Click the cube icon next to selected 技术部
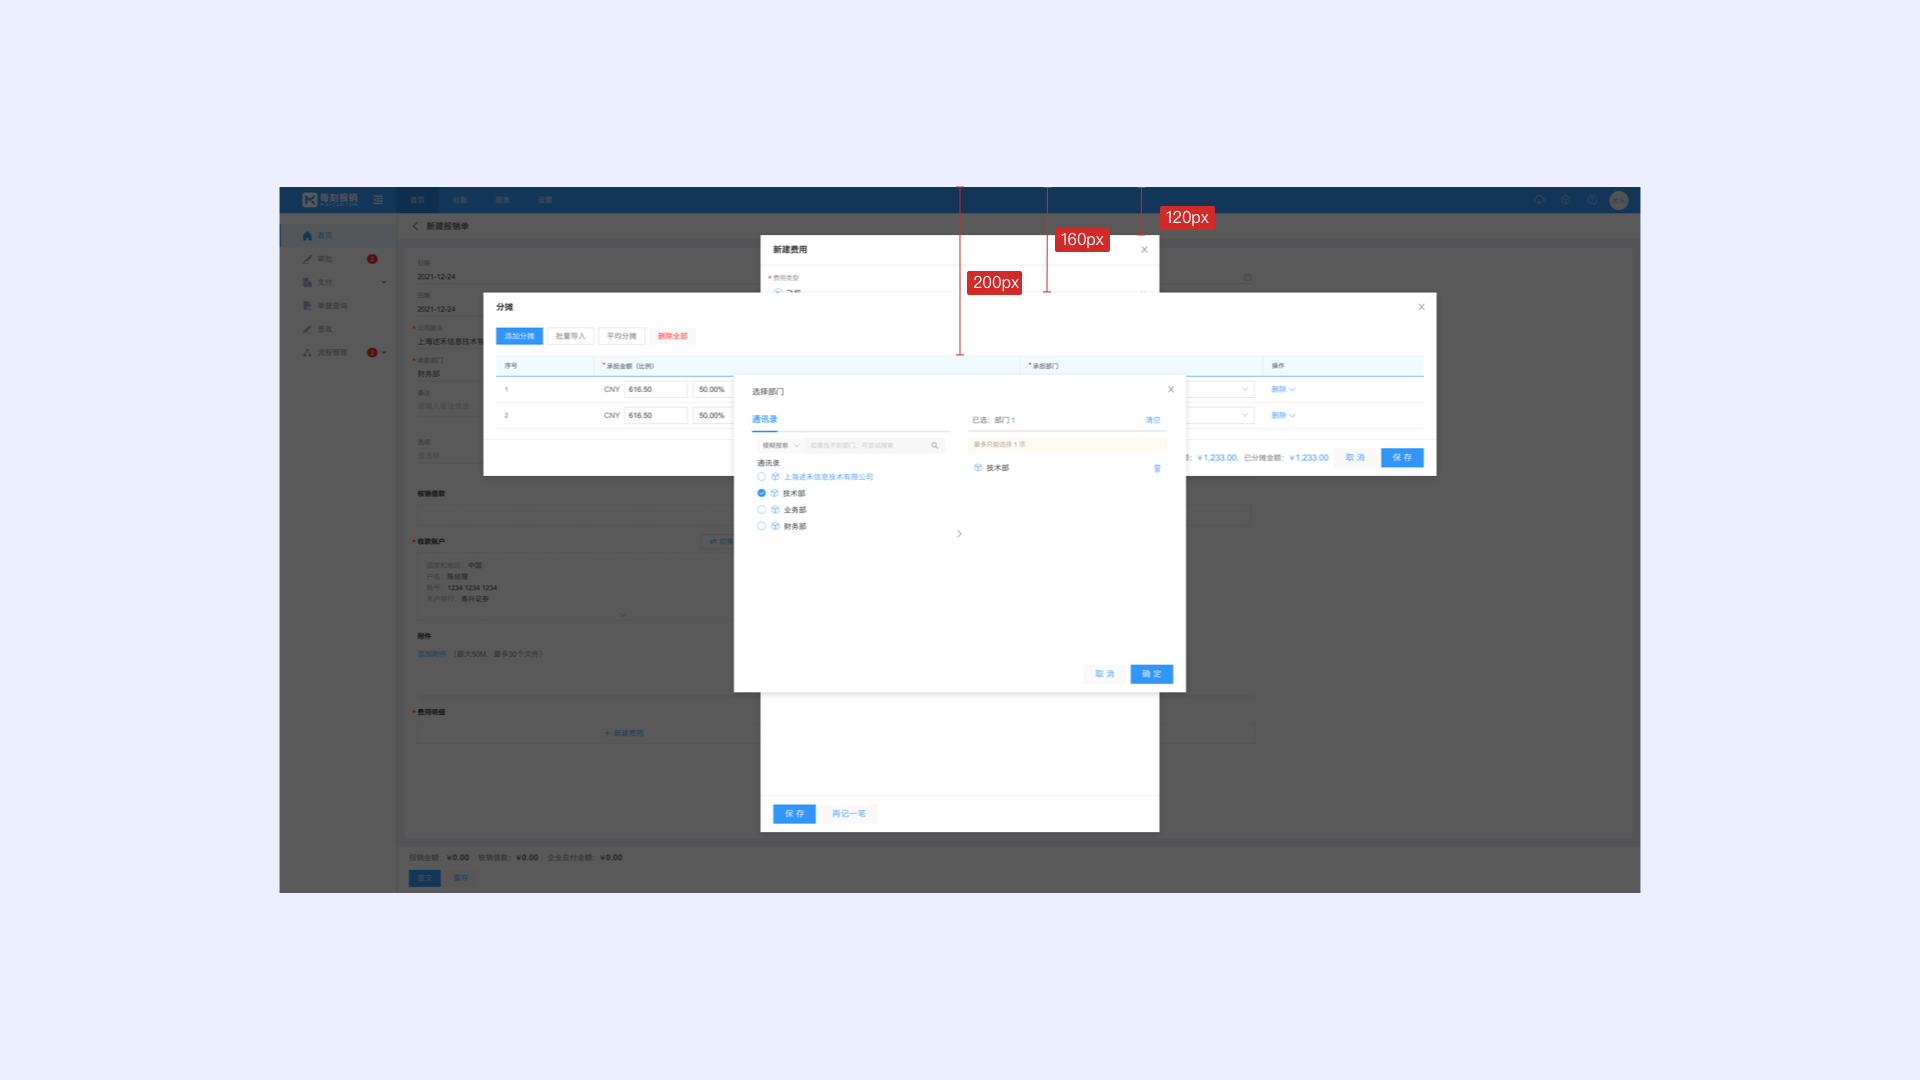Viewport: 1920px width, 1080px height. [977, 468]
